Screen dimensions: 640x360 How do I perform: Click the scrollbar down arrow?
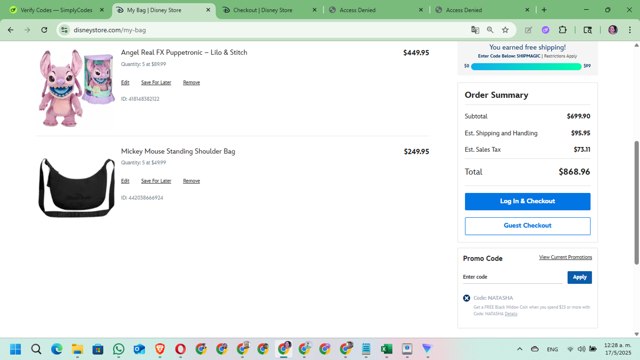click(636, 334)
